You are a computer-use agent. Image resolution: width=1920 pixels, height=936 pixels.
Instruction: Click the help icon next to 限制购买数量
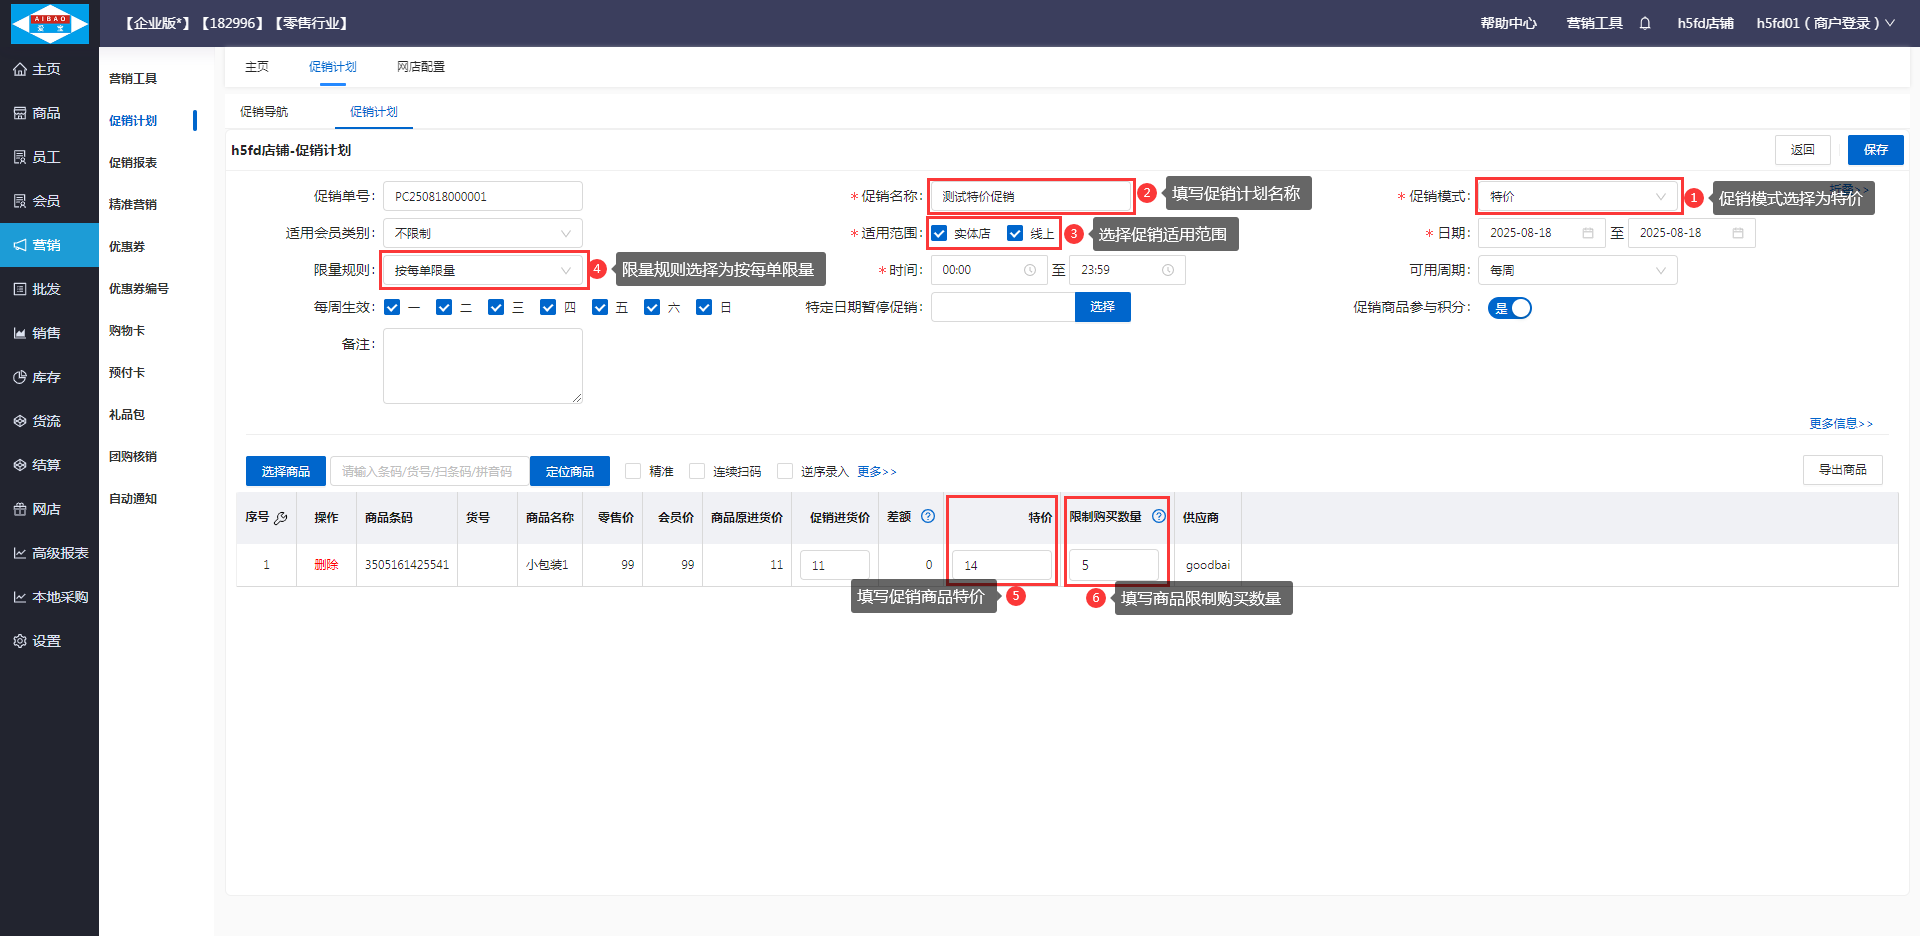click(1159, 517)
